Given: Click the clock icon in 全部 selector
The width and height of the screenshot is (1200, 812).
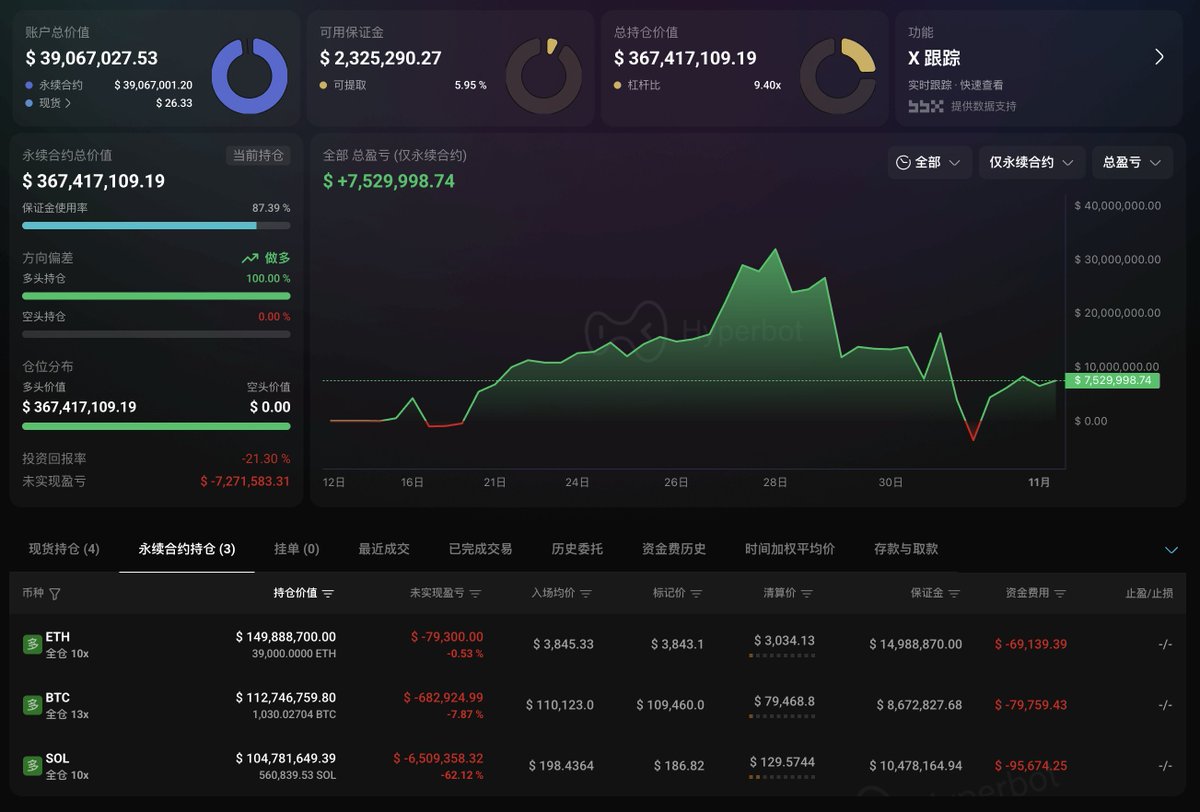Looking at the screenshot, I should coord(903,162).
